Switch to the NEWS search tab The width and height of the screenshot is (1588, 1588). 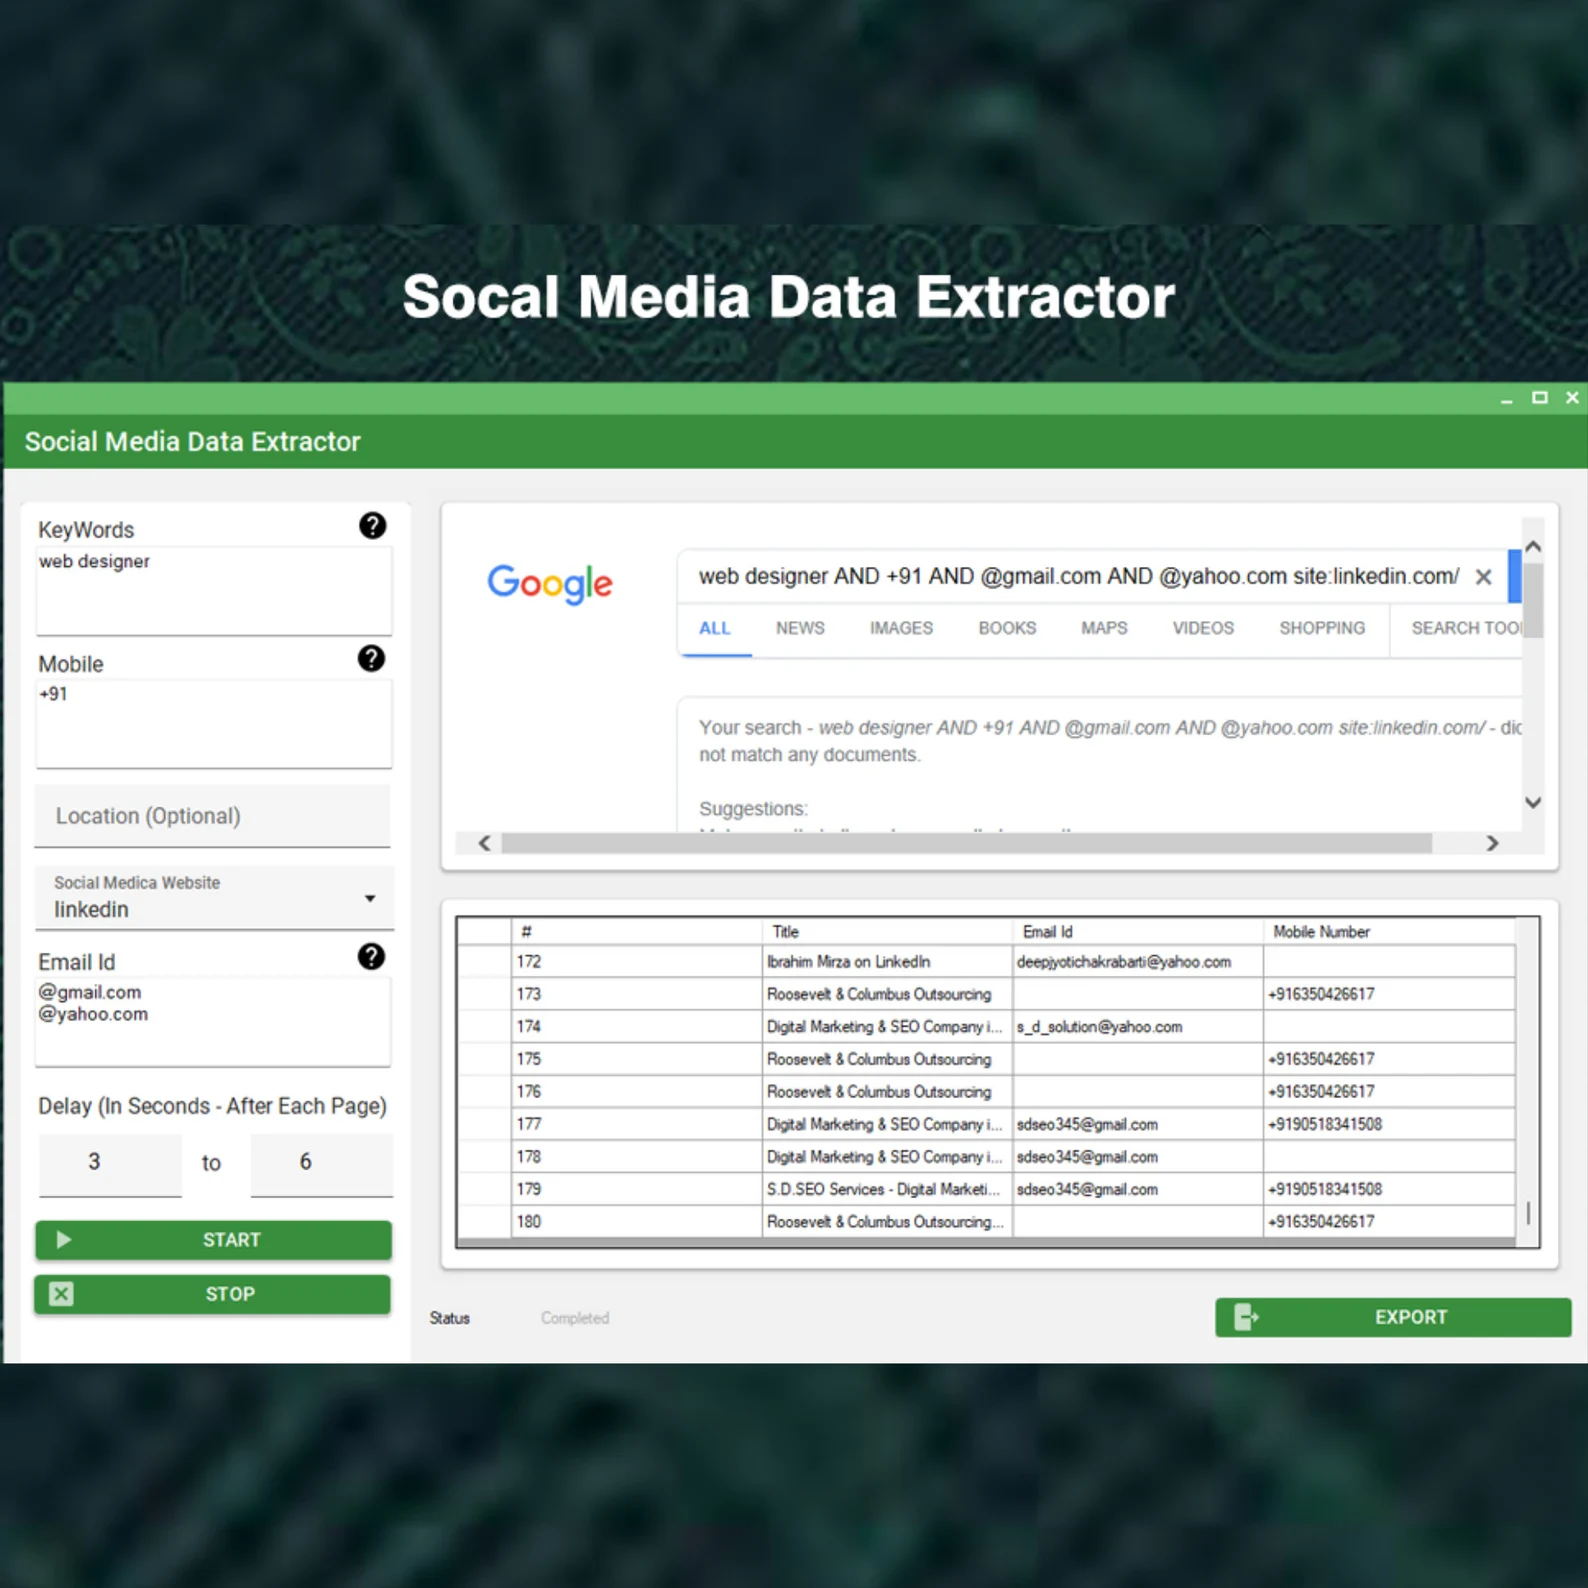click(800, 628)
